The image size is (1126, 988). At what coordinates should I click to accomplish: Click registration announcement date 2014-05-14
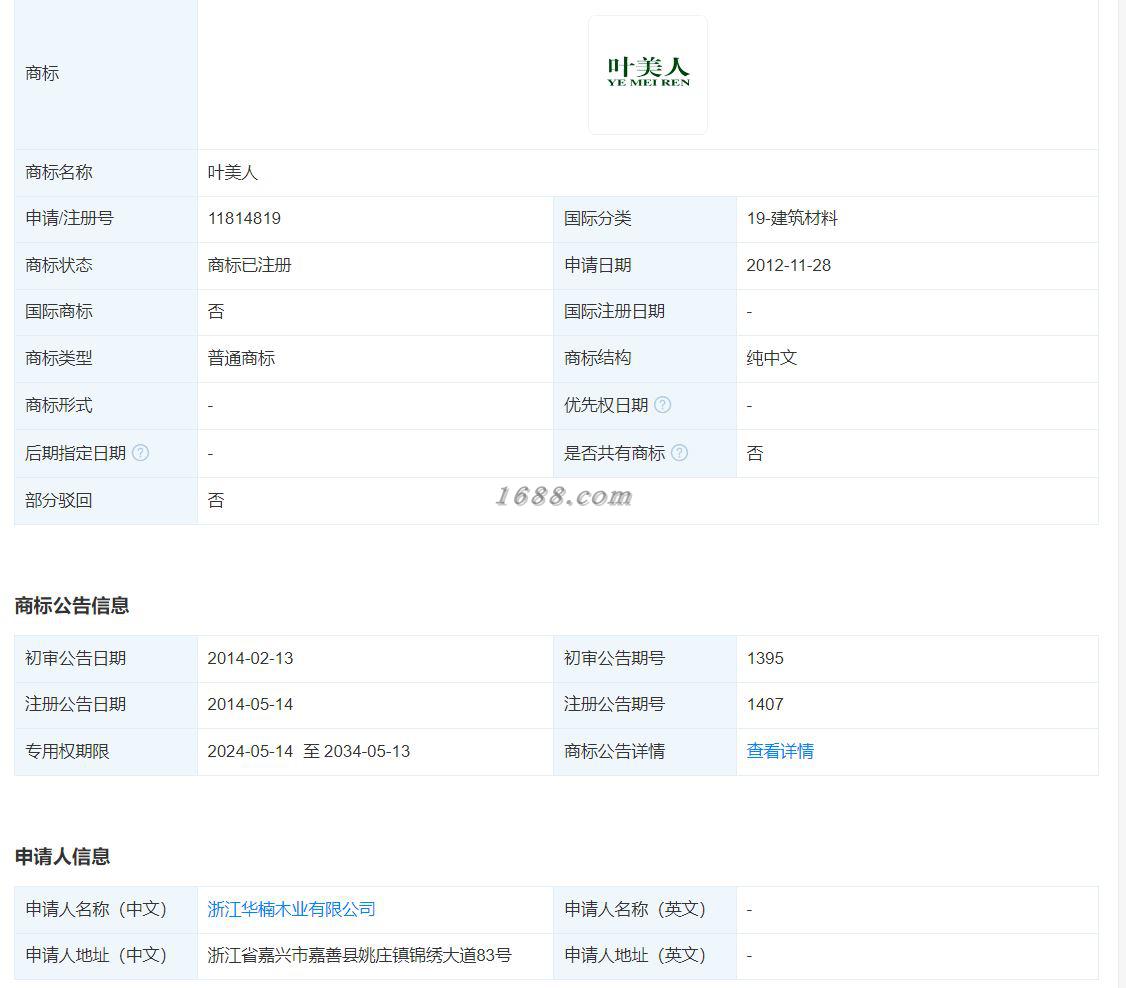tap(250, 704)
